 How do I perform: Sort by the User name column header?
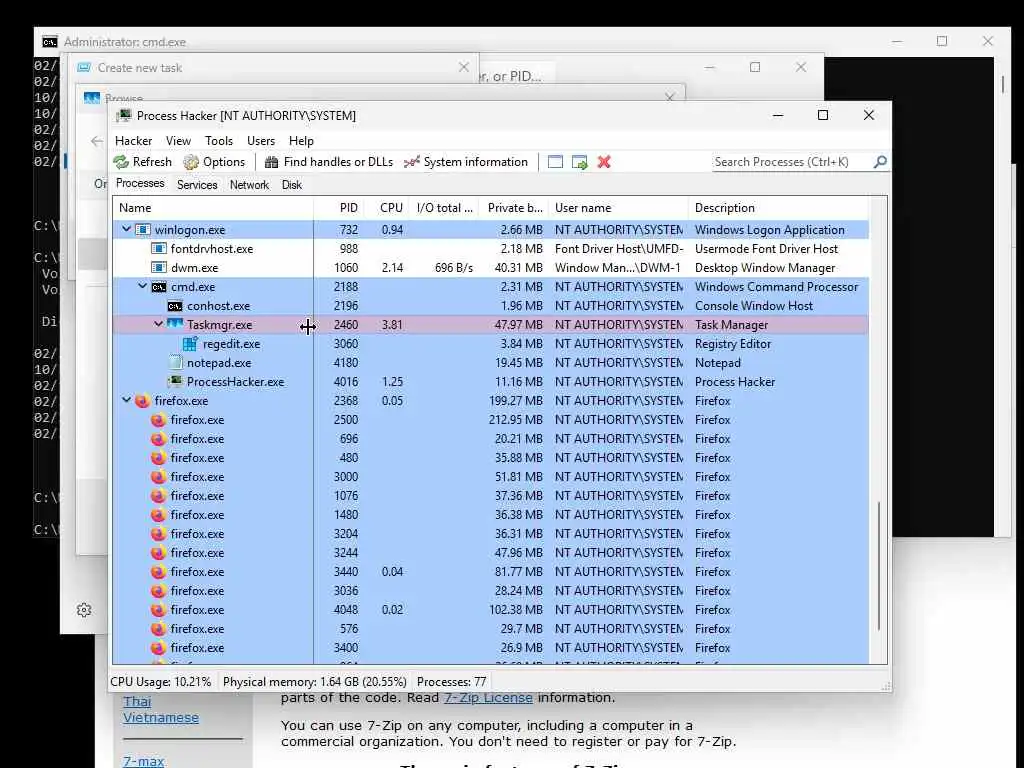pos(618,208)
